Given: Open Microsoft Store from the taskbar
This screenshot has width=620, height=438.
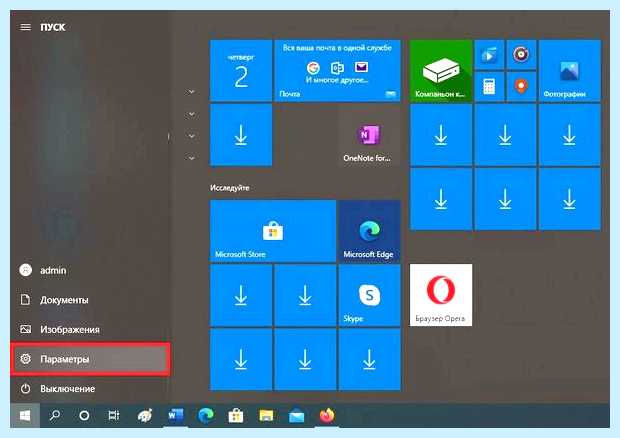Looking at the screenshot, I should click(x=236, y=415).
